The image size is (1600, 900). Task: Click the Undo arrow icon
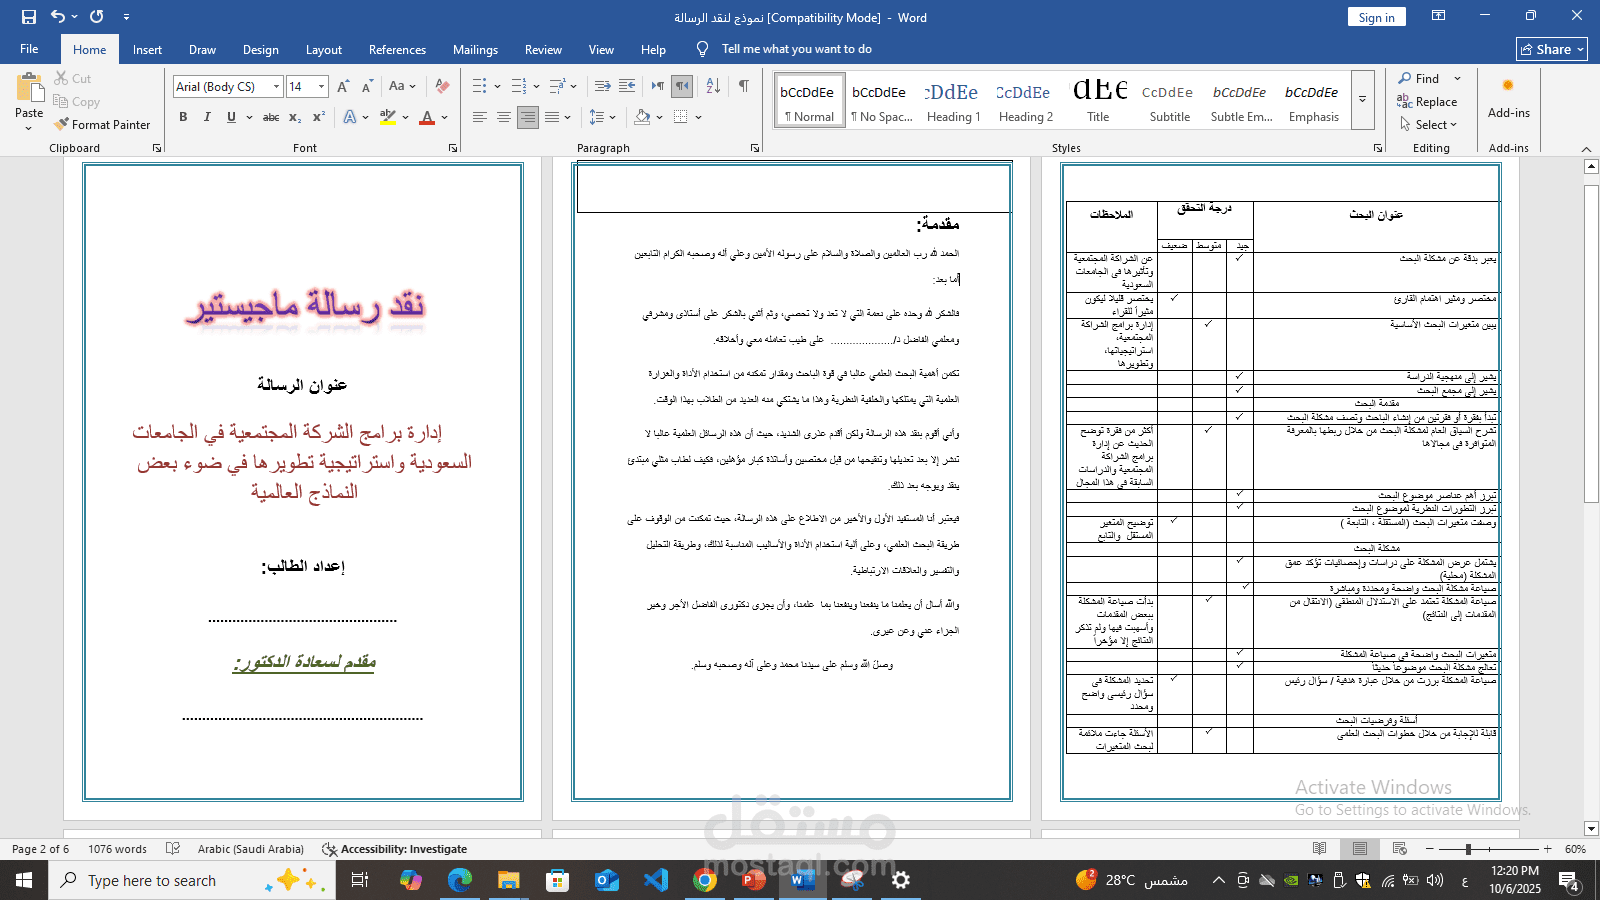[x=58, y=17]
